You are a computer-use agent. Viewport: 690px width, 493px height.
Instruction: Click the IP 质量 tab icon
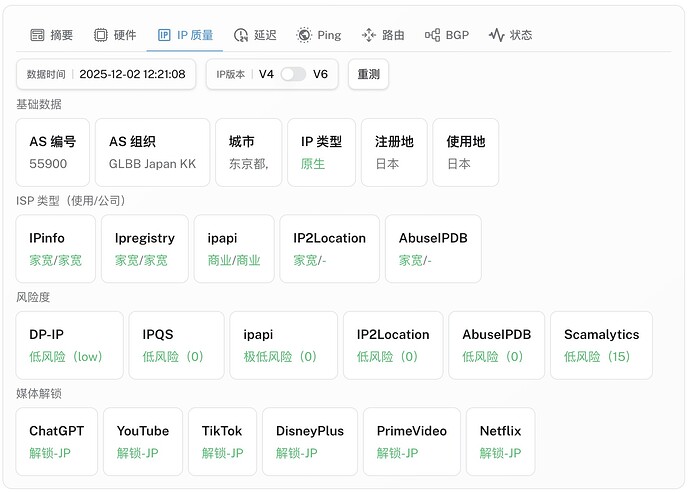tap(164, 35)
